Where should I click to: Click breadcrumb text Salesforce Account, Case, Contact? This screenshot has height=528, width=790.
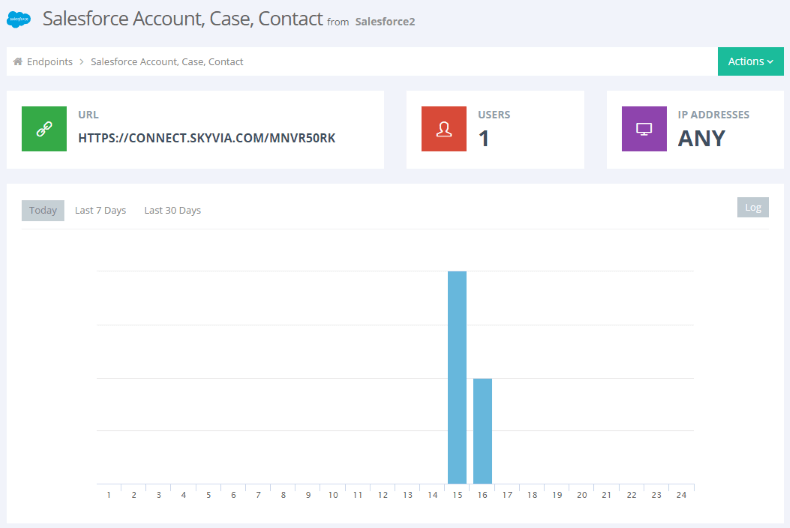tap(167, 61)
